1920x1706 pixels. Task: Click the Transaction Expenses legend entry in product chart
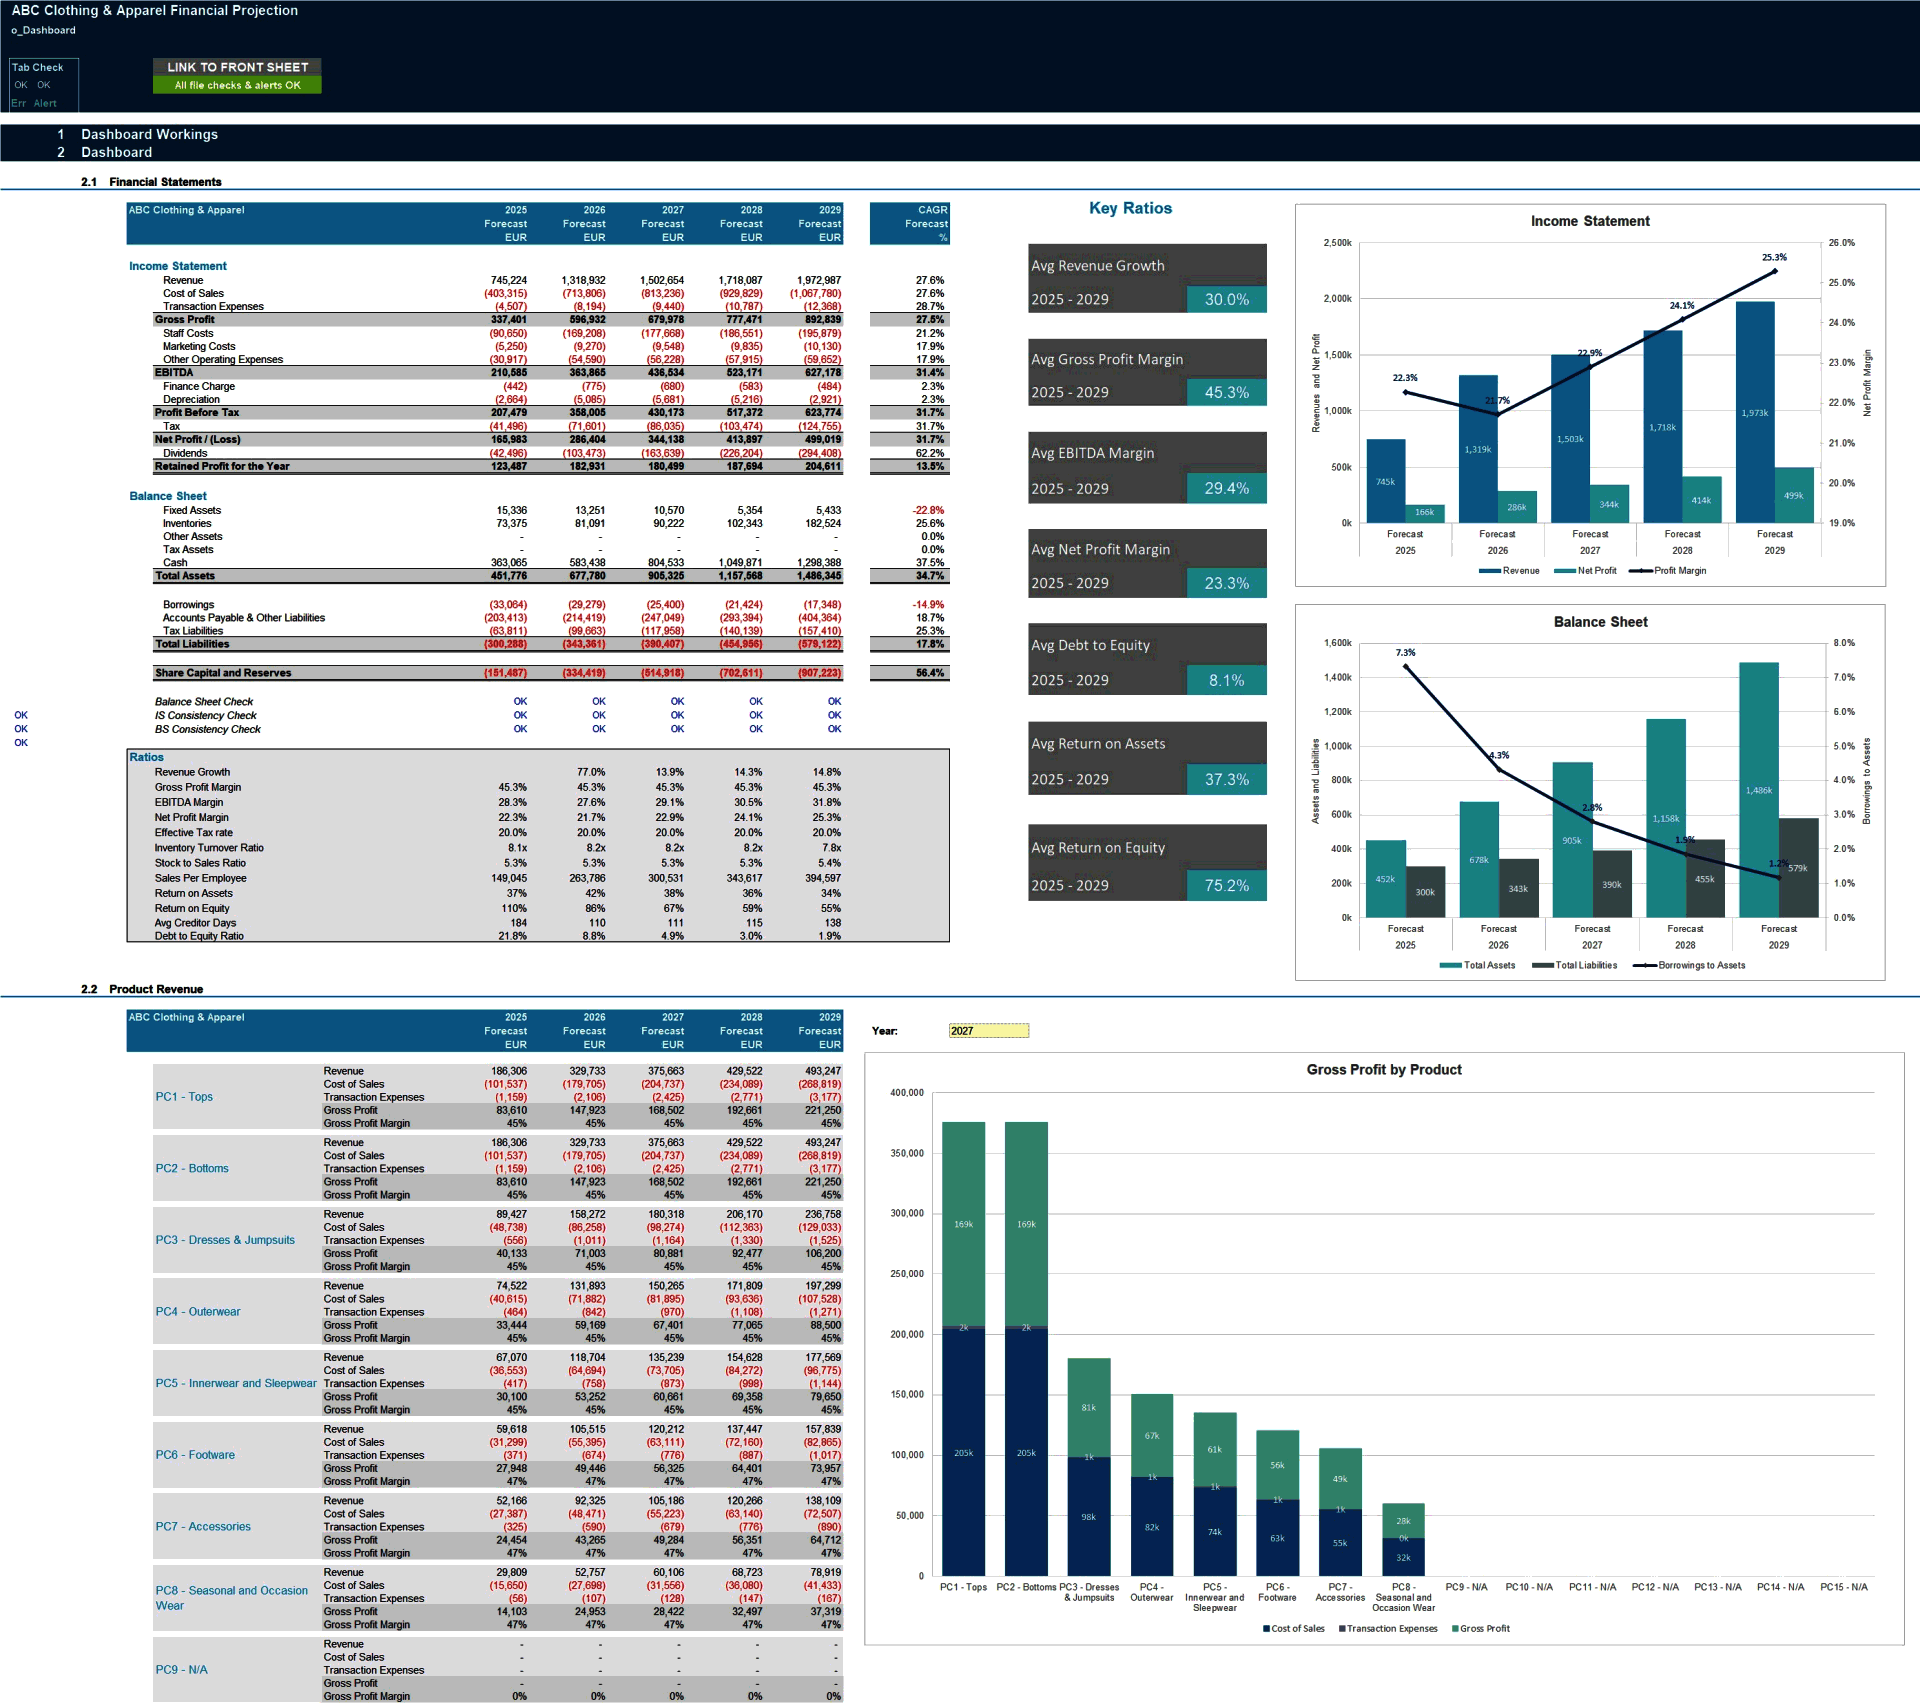pos(1388,1629)
